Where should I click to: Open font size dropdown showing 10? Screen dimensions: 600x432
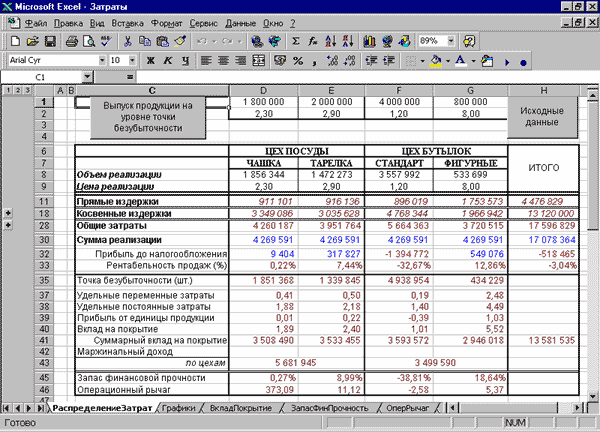point(132,60)
